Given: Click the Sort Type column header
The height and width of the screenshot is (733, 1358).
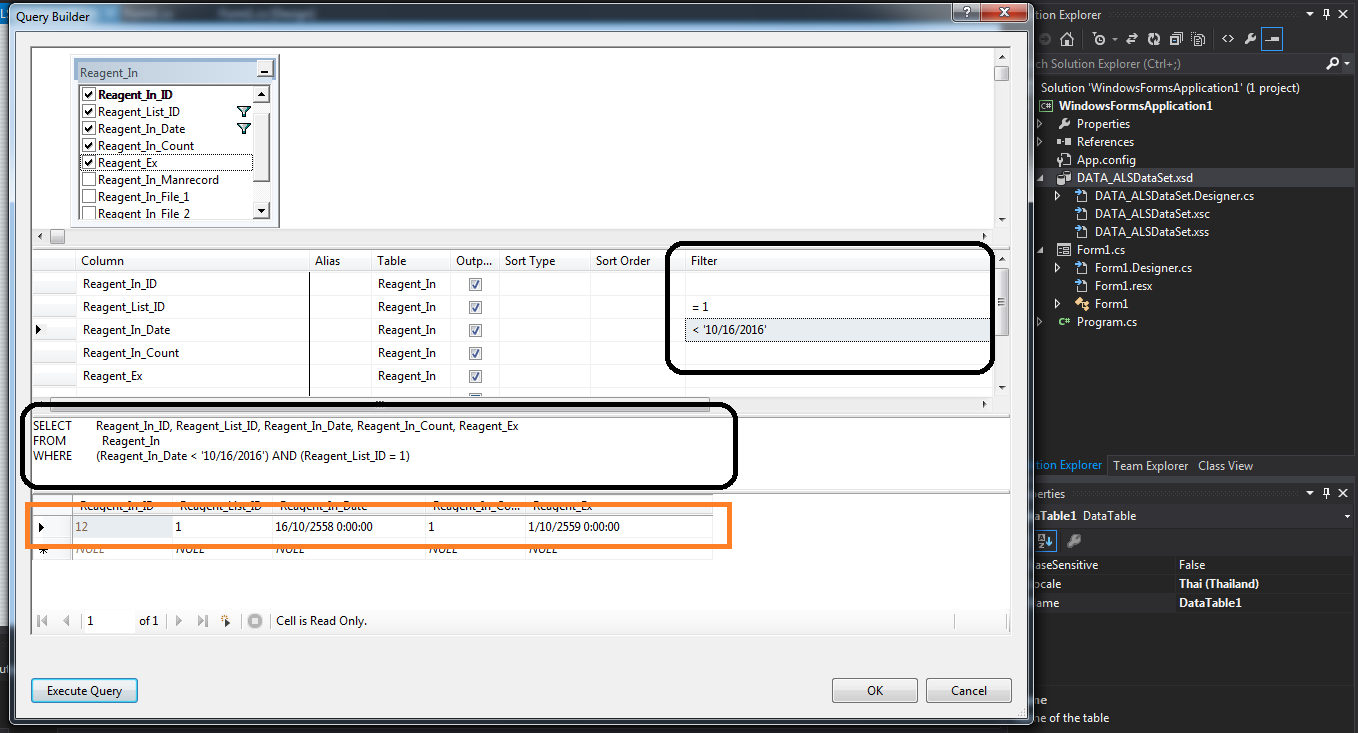Looking at the screenshot, I should click(545, 261).
